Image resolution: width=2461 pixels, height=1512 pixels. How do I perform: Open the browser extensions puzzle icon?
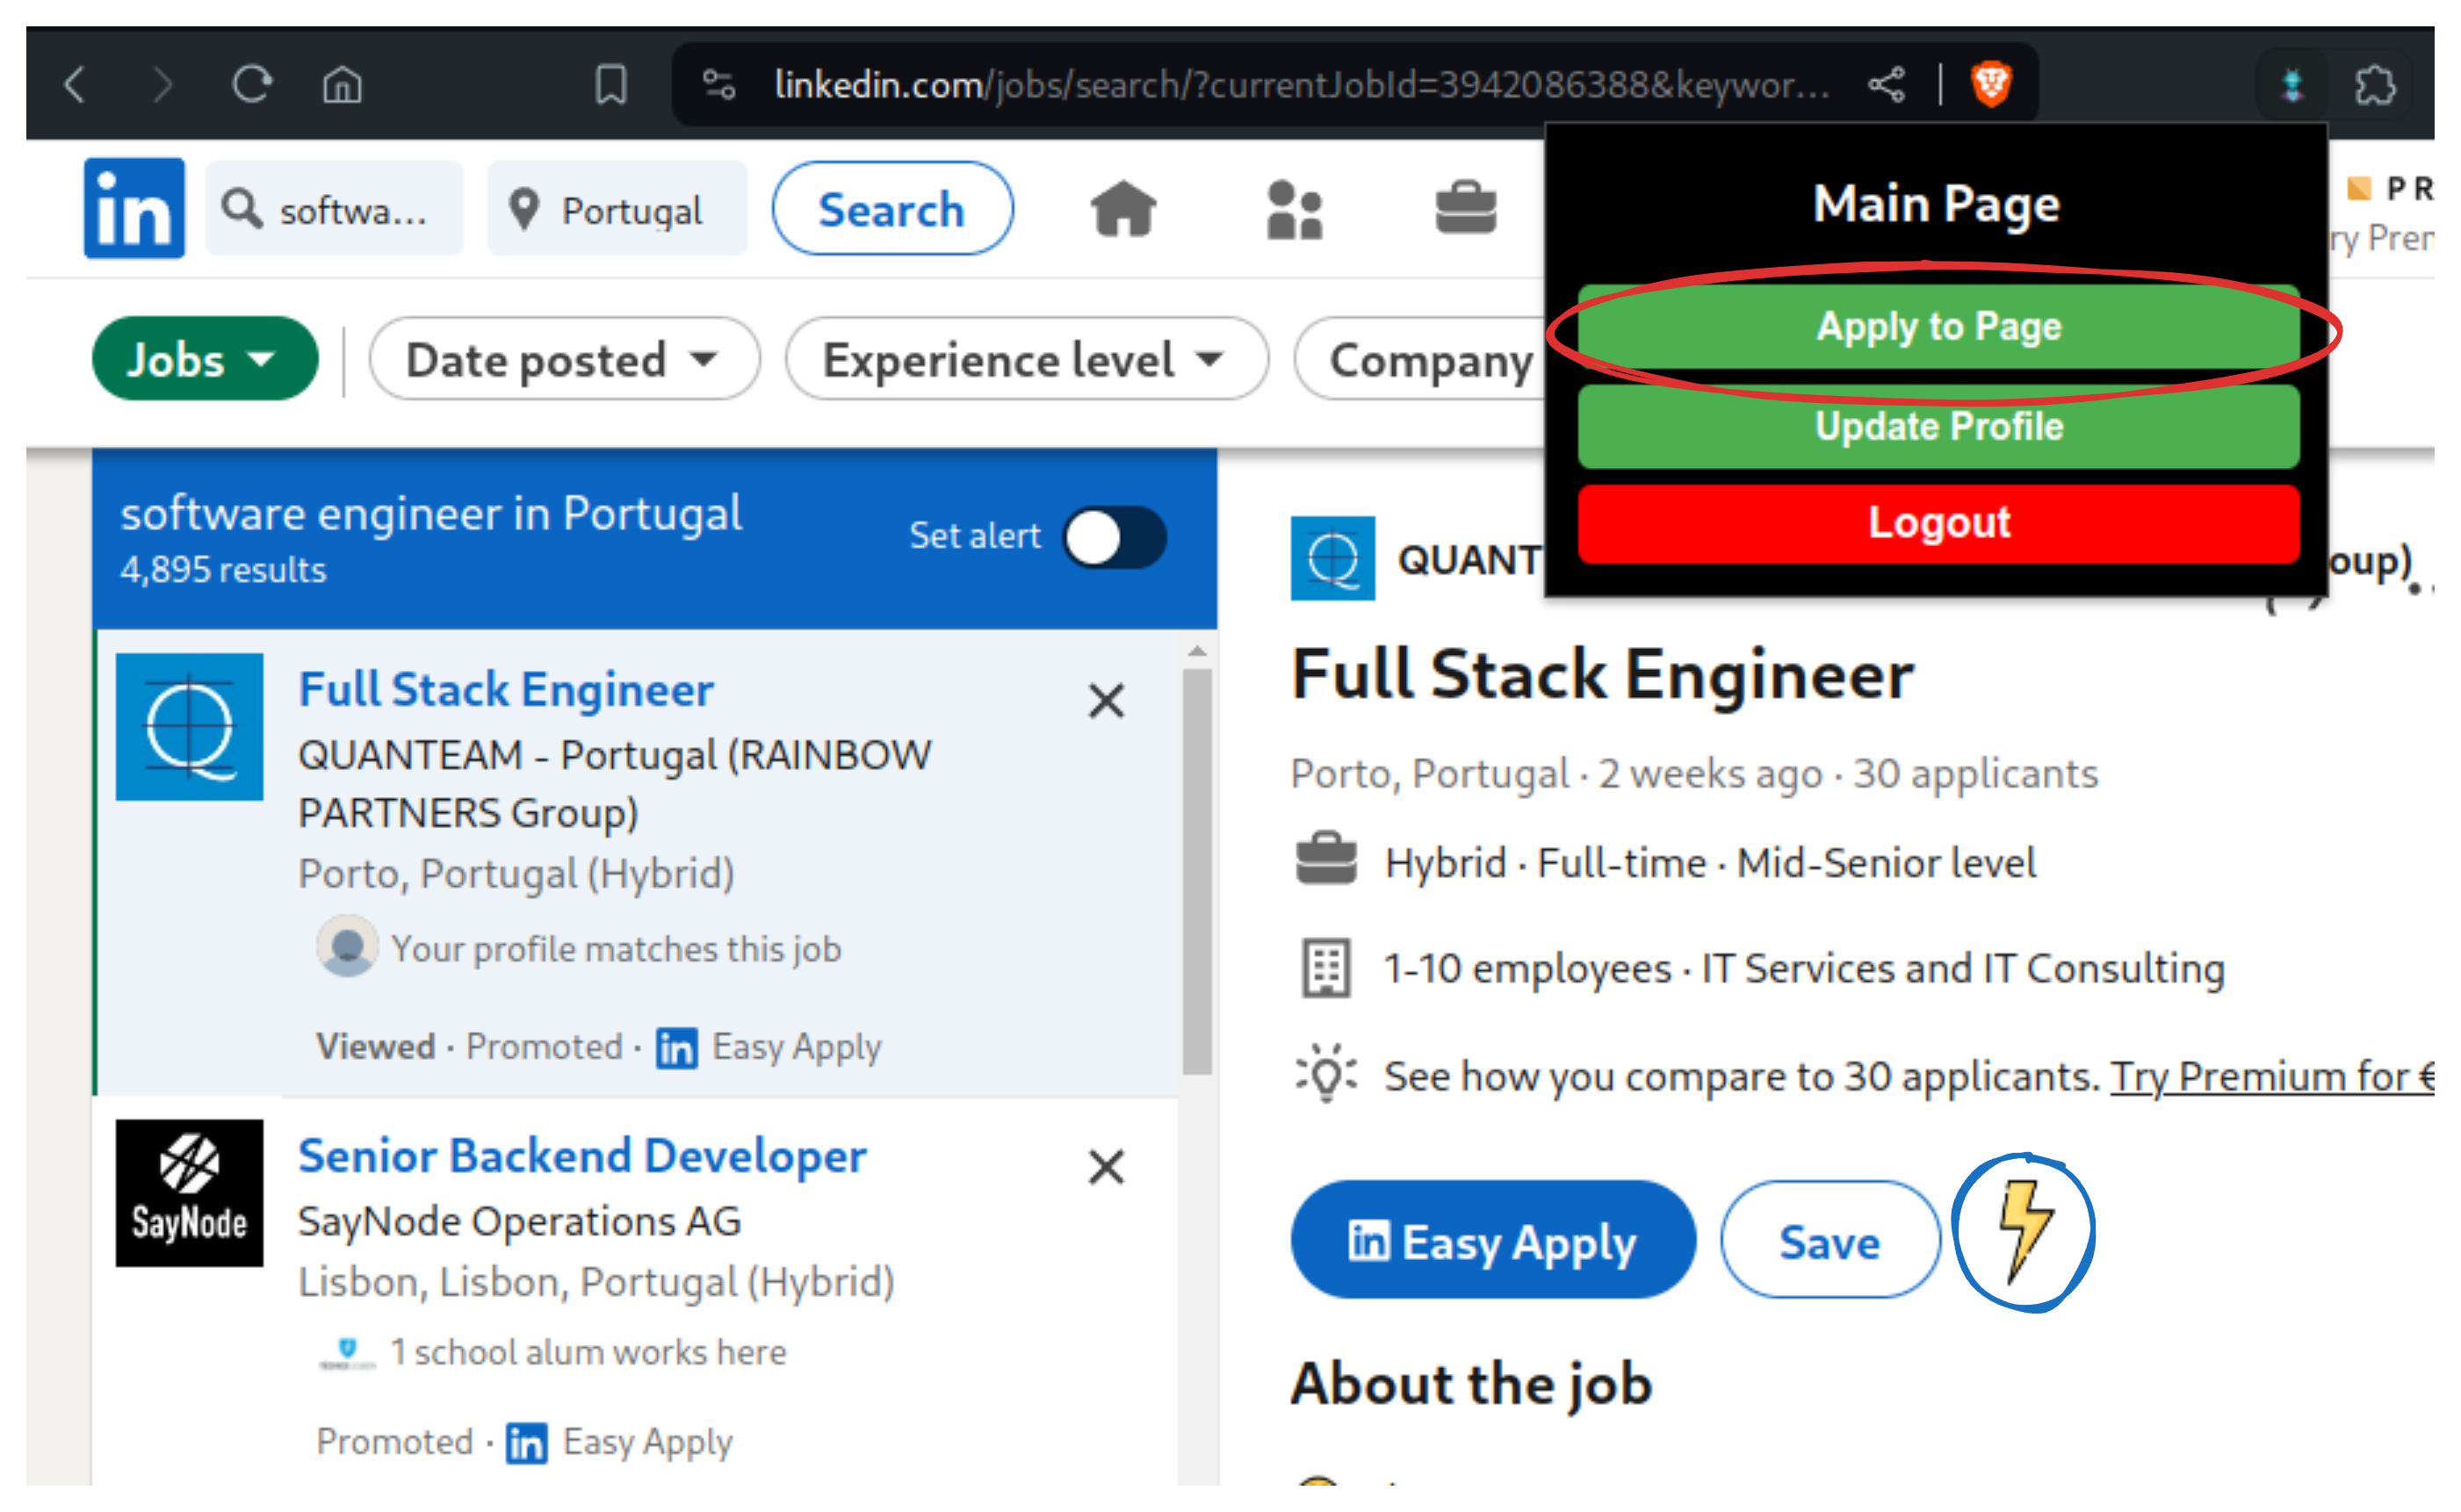tap(2374, 85)
